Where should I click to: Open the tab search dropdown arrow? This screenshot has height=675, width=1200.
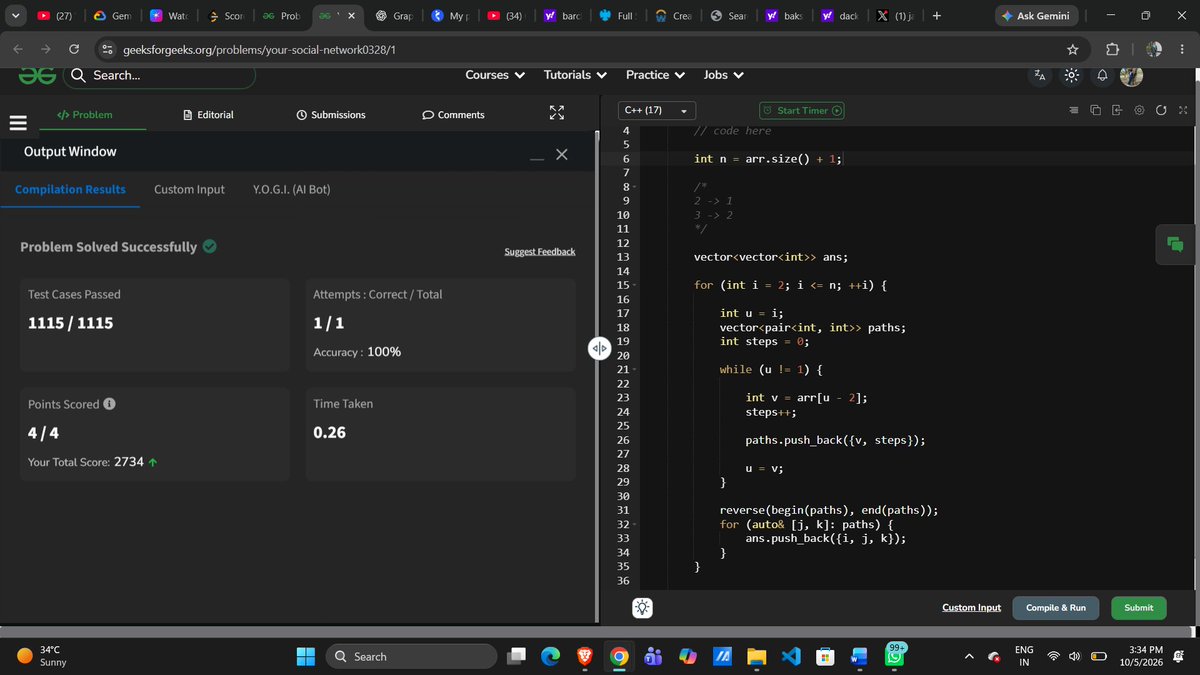(x=15, y=16)
